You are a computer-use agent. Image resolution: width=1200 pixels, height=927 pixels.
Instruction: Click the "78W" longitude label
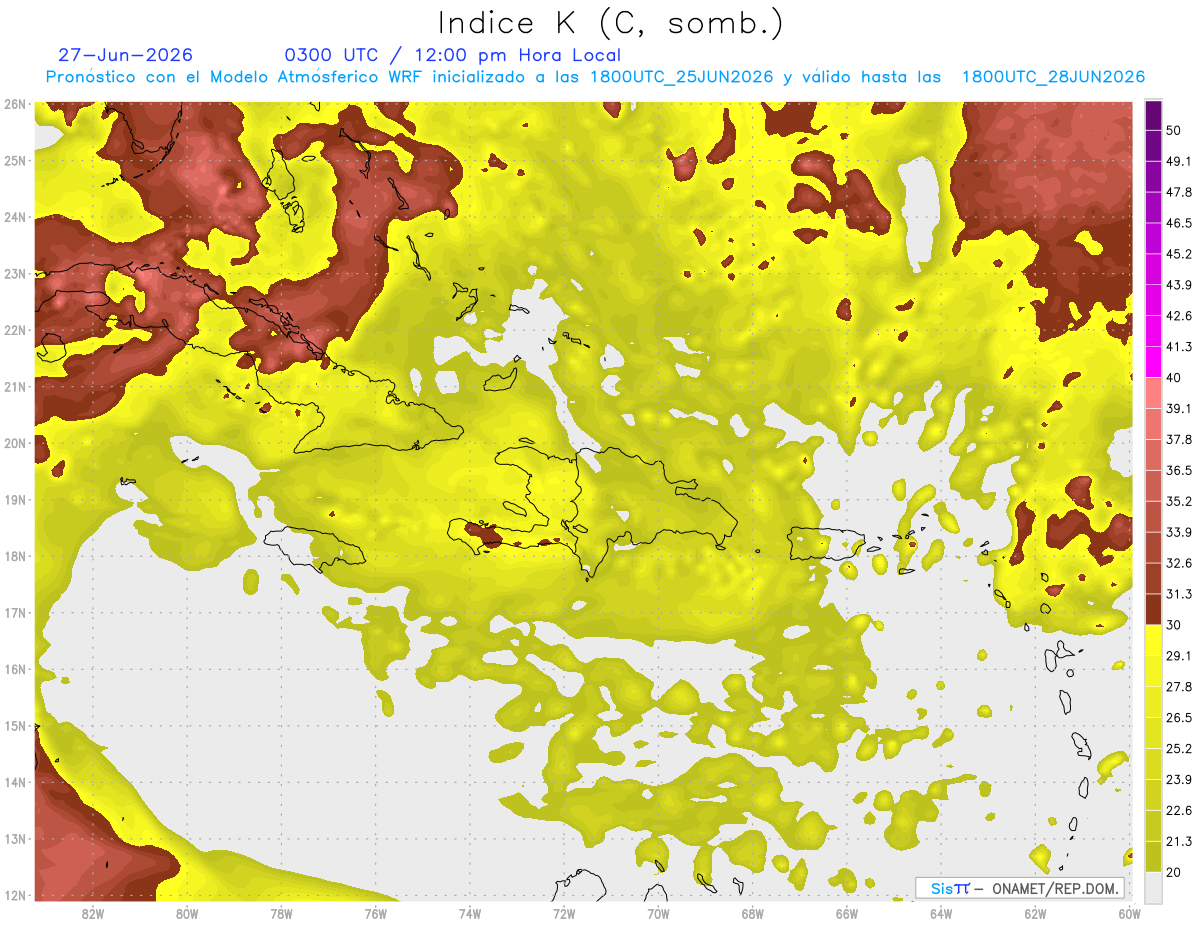click(x=281, y=914)
